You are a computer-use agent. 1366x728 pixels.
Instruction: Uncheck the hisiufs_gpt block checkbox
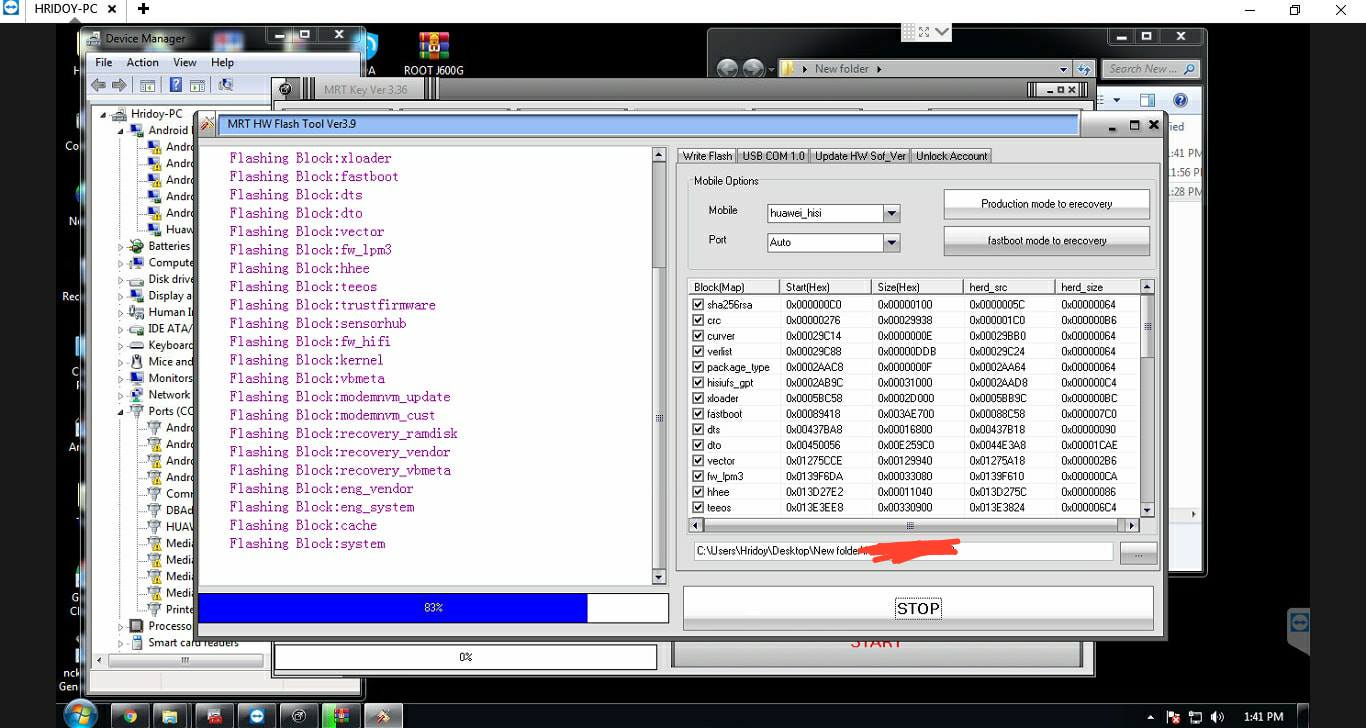pyautogui.click(x=698, y=382)
